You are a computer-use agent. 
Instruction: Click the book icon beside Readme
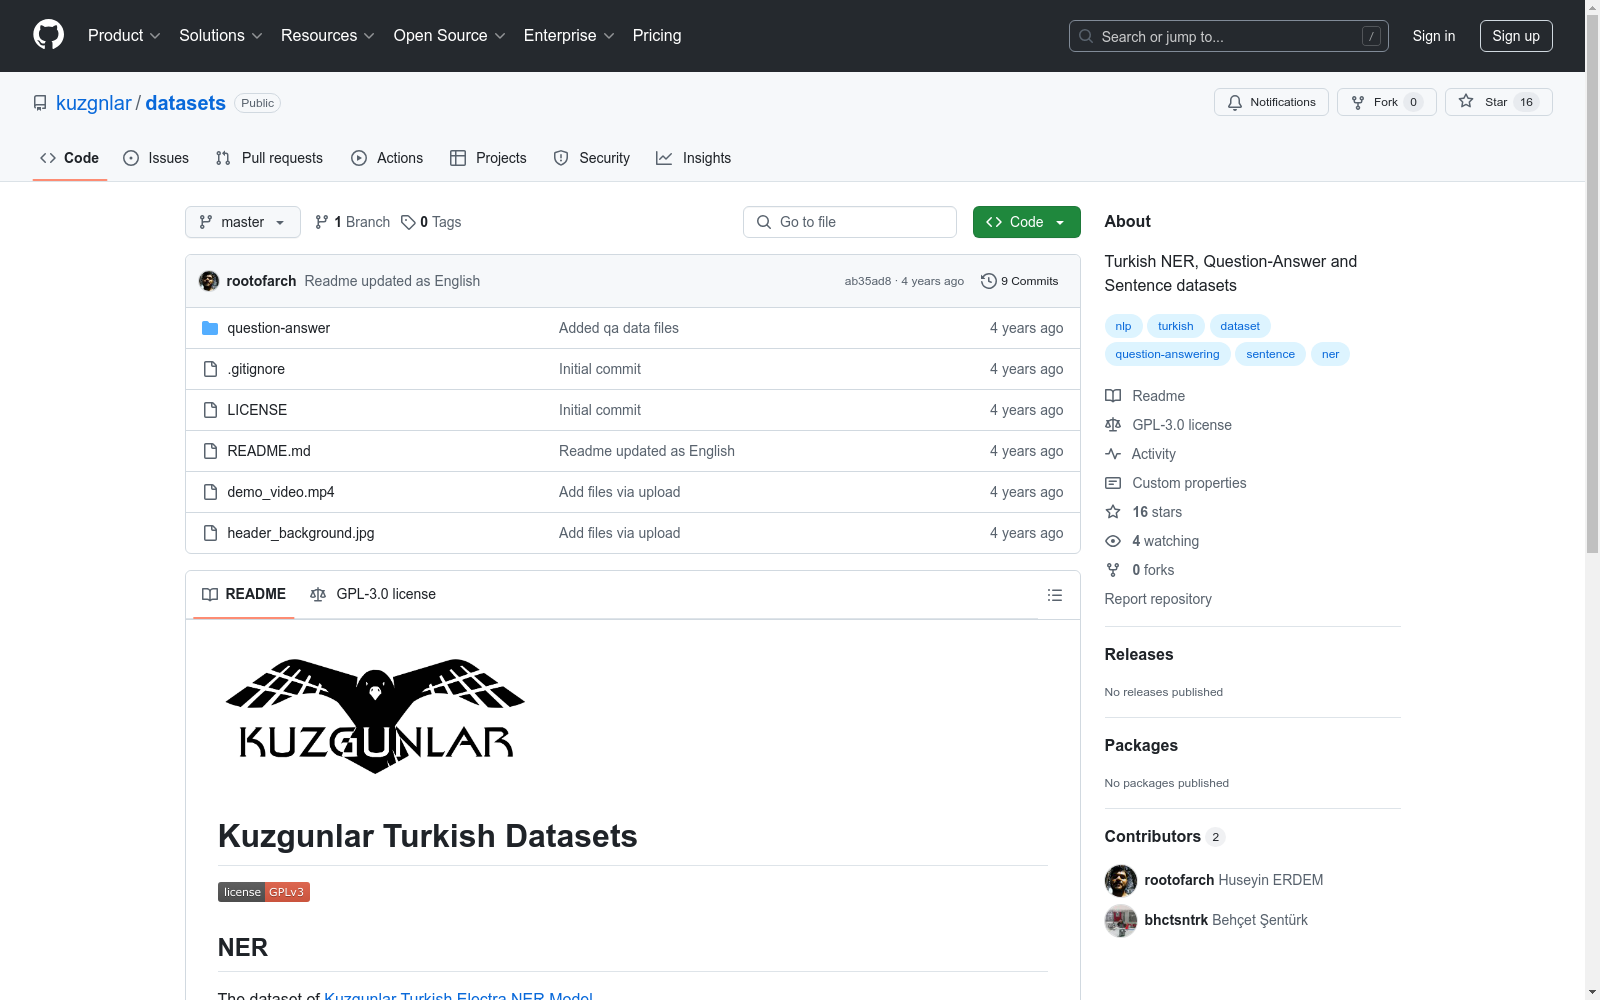coord(1113,396)
